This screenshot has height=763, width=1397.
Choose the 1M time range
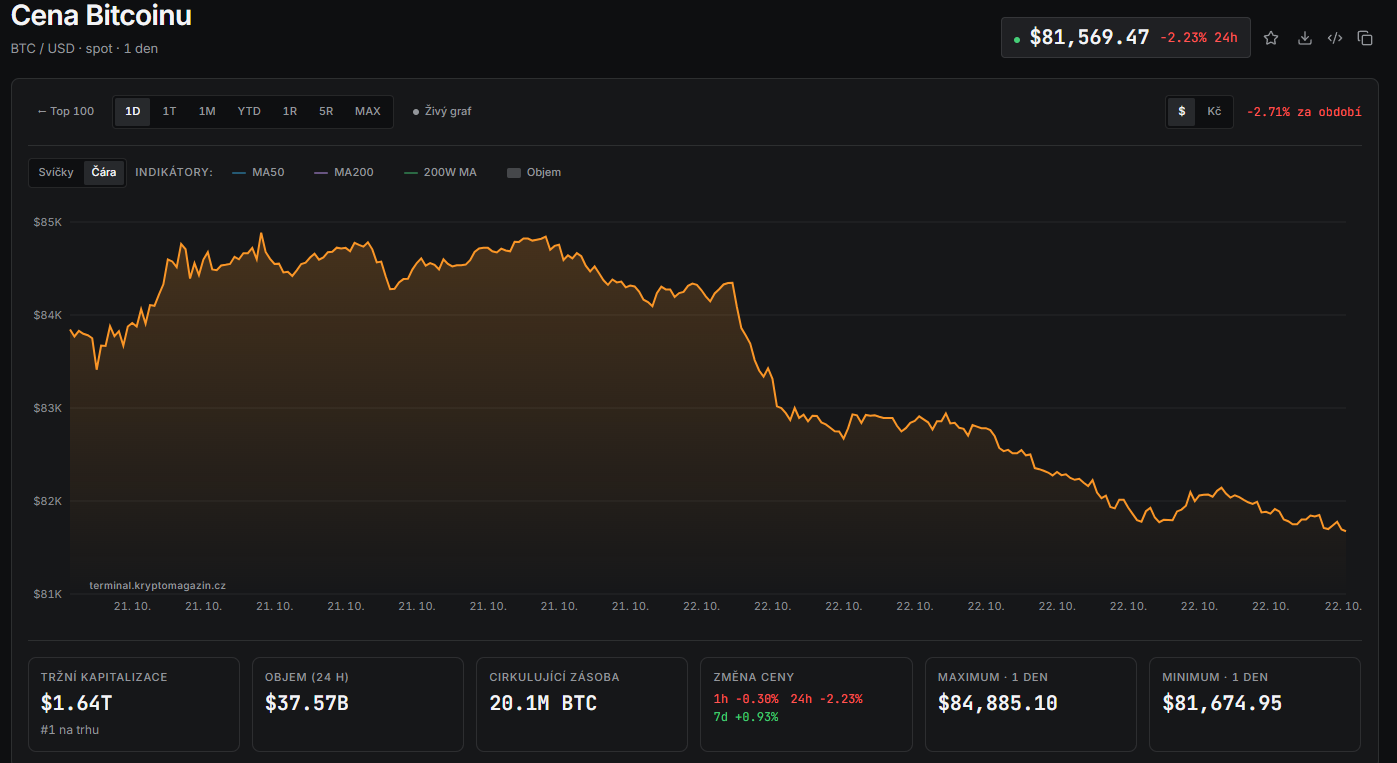click(x=207, y=111)
